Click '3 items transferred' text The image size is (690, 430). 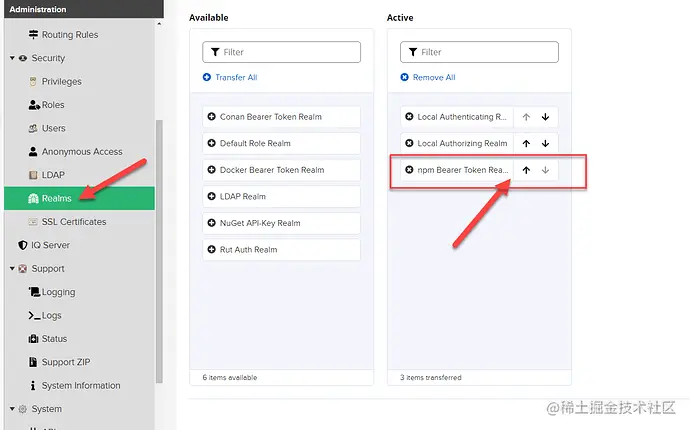coord(431,378)
